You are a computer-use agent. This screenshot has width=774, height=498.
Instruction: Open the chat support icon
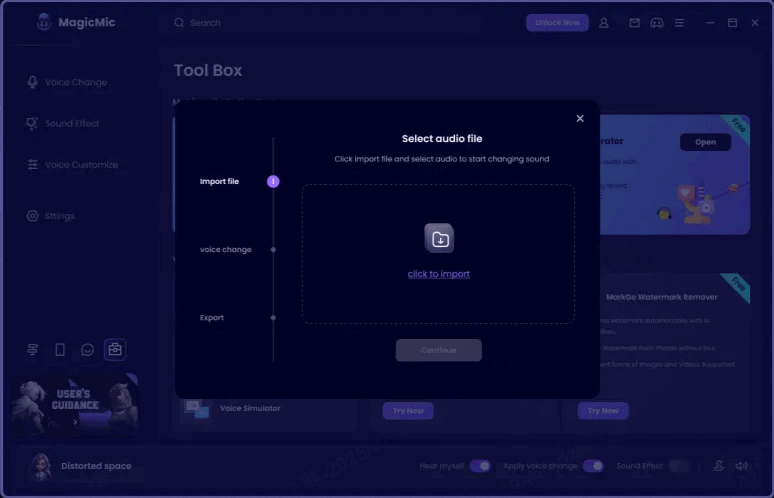87,349
